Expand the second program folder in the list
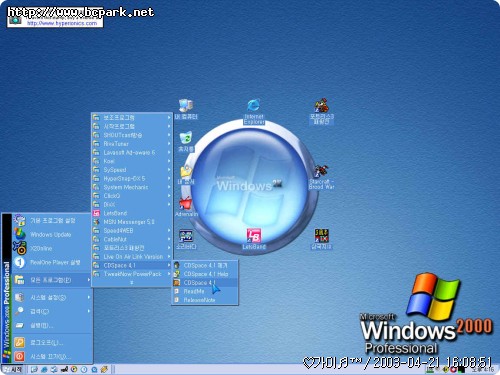The image size is (500, 375). point(132,126)
